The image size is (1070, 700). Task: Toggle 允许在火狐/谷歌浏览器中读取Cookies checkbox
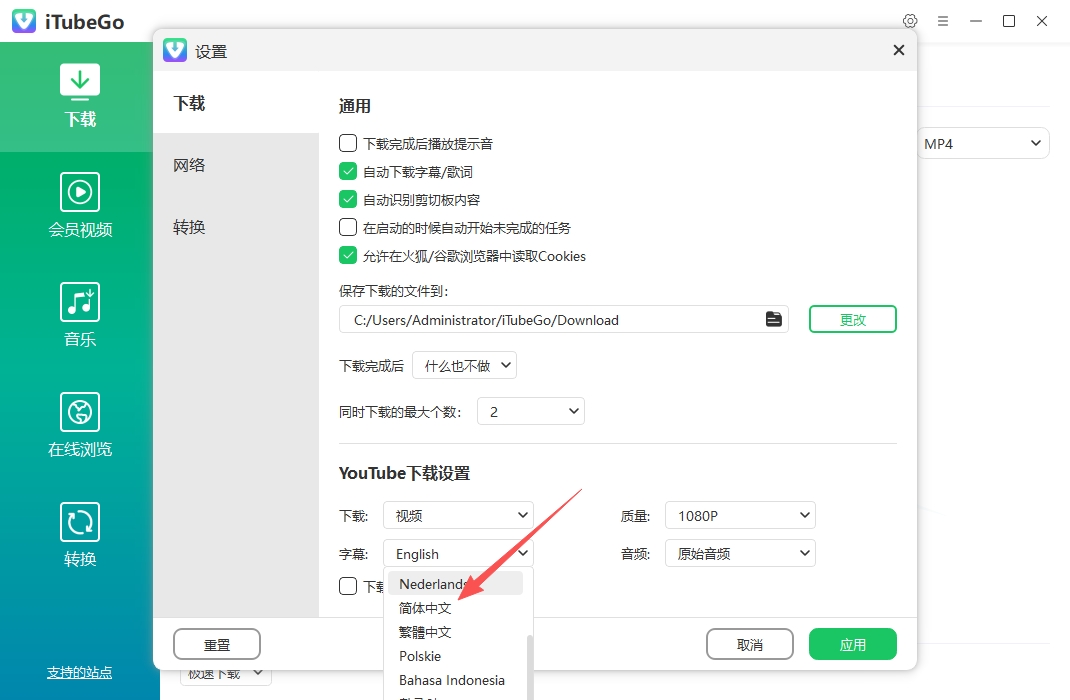coord(348,256)
